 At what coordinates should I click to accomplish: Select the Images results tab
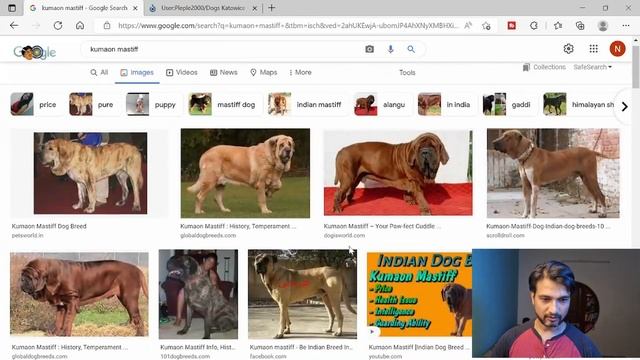[137, 72]
